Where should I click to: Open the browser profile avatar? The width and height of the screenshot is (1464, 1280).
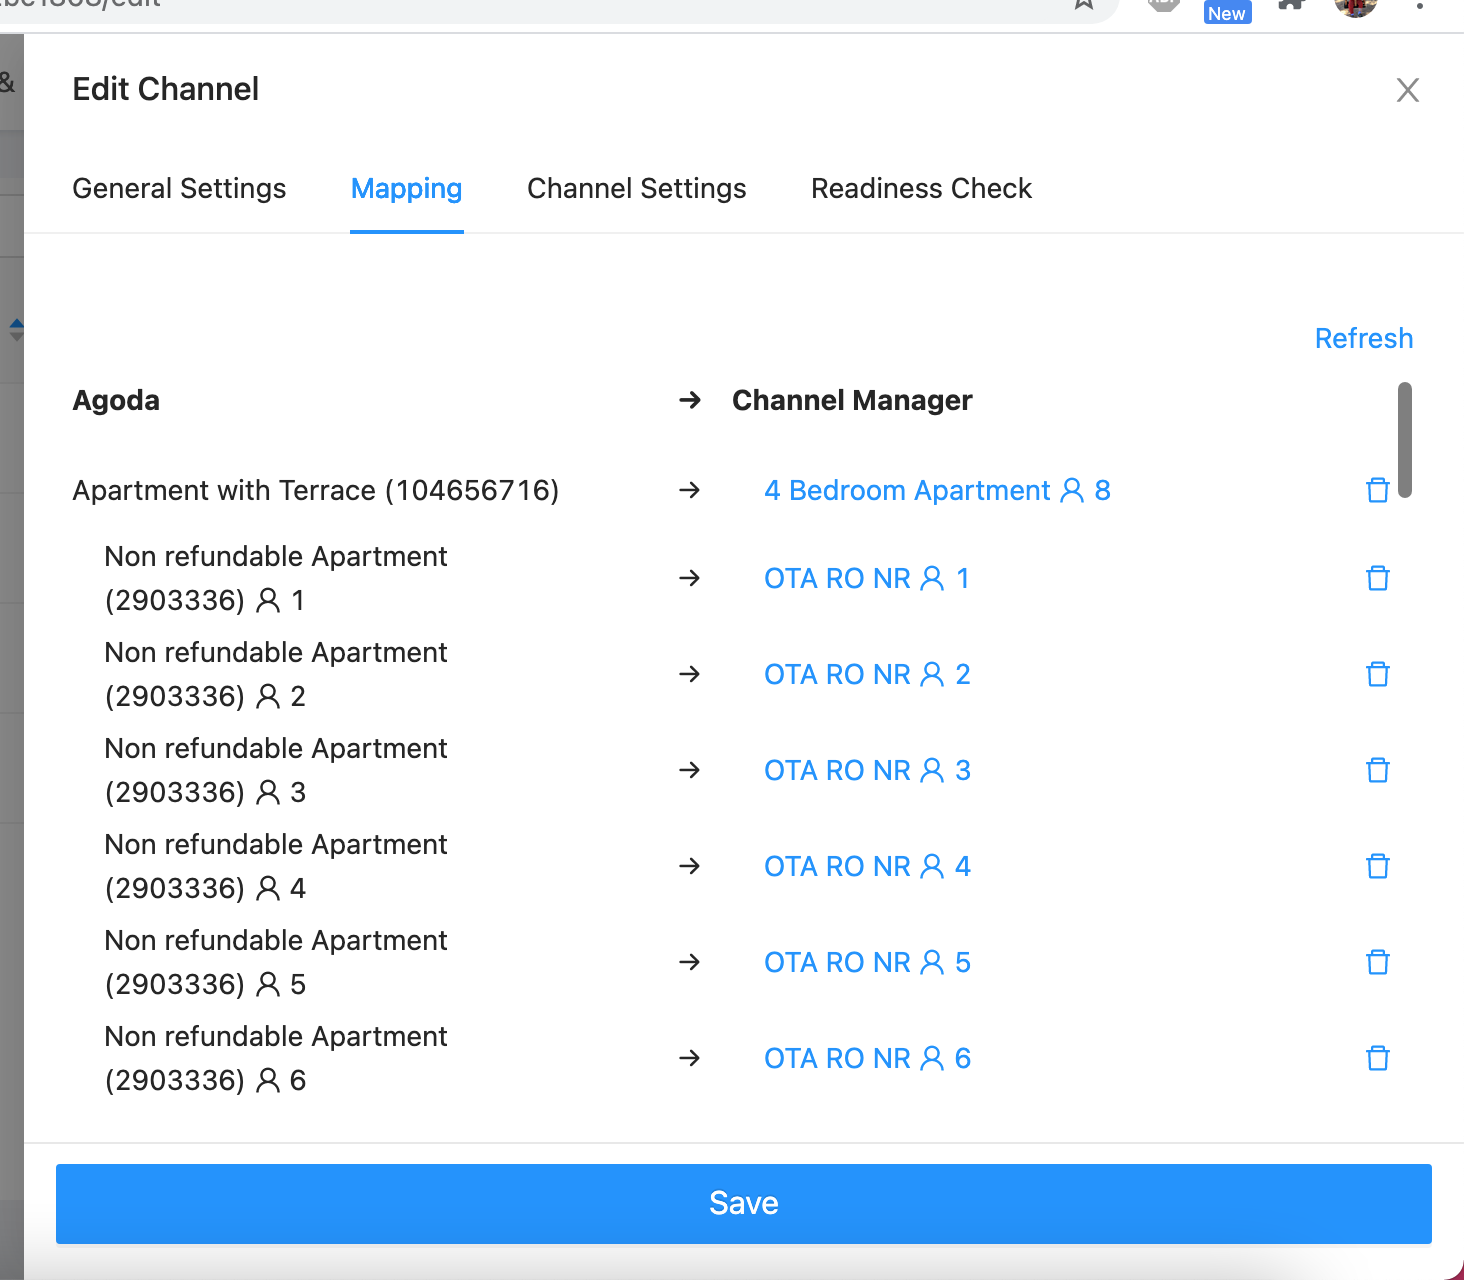click(1356, 8)
